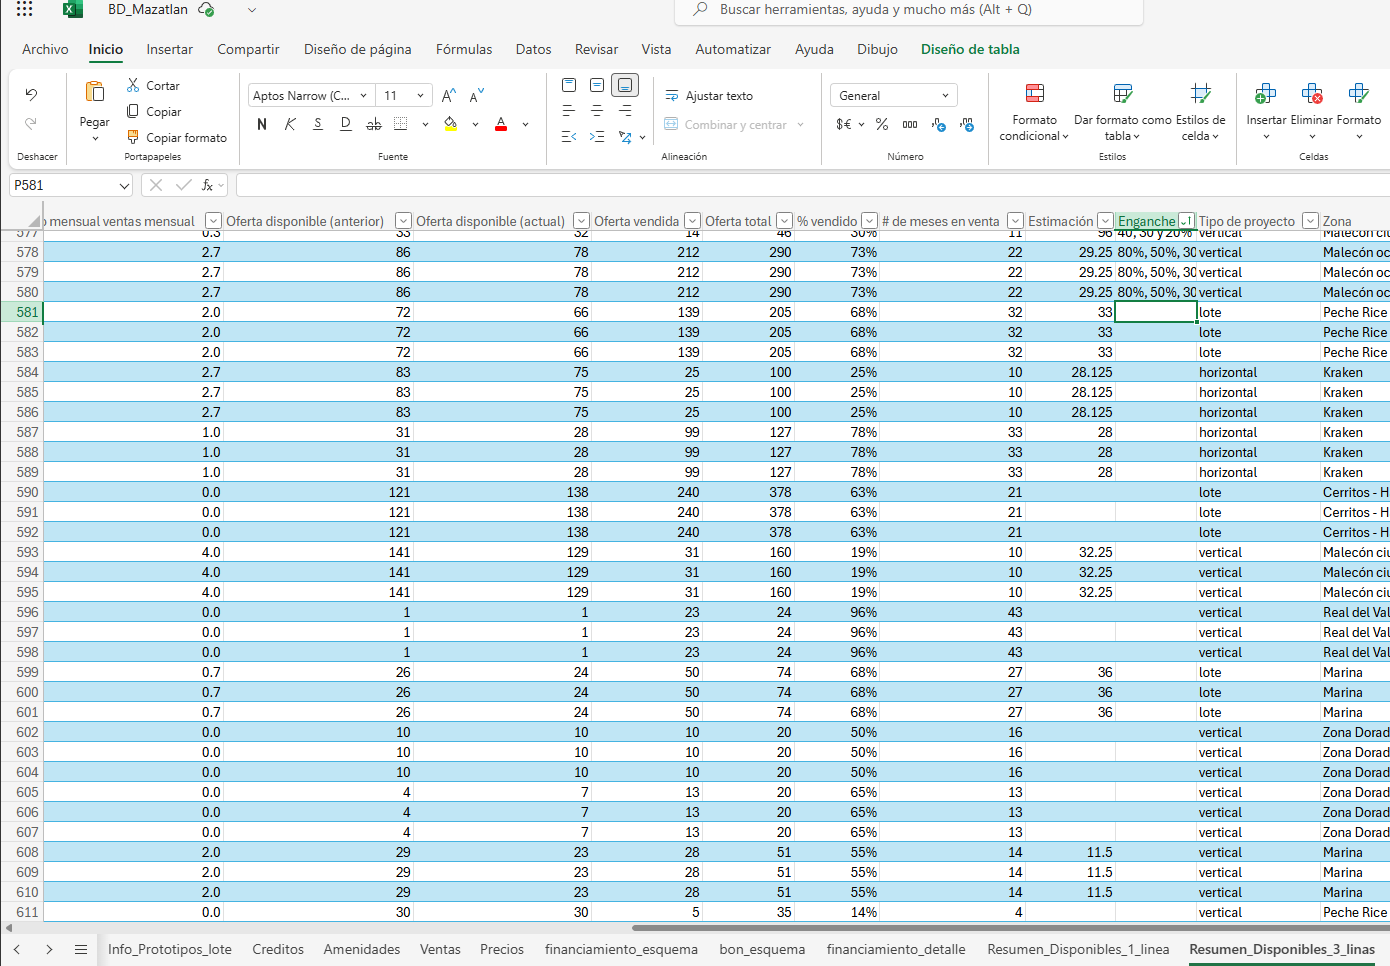Image resolution: width=1390 pixels, height=966 pixels.
Task: Toggle underline formatting (S)
Action: click(318, 125)
